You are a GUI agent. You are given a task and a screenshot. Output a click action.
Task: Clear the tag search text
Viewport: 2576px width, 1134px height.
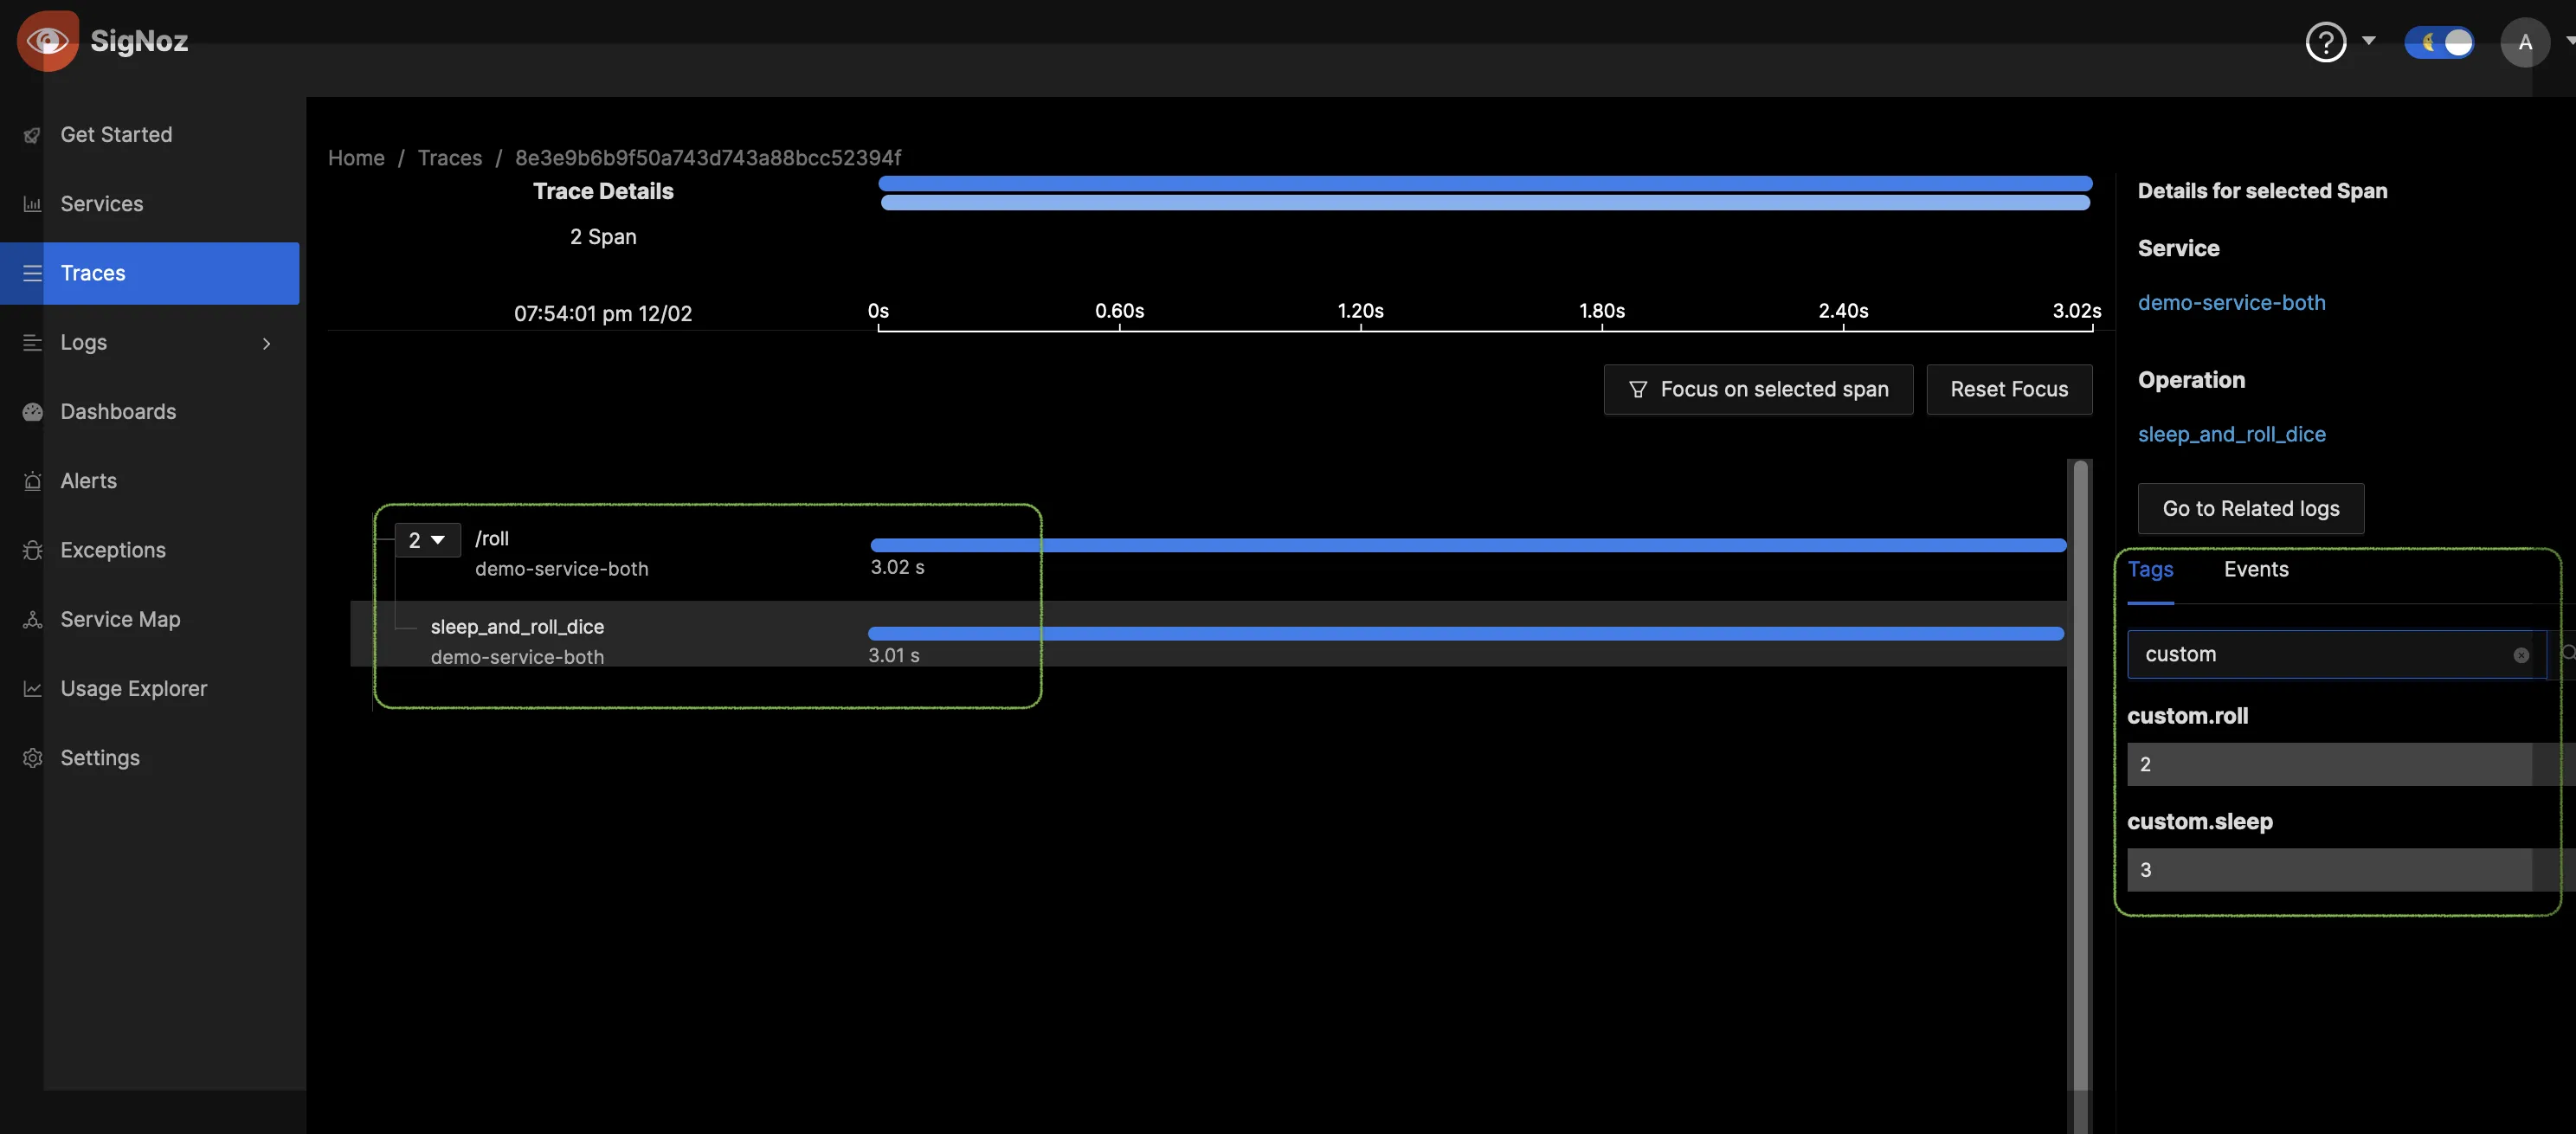click(2520, 656)
